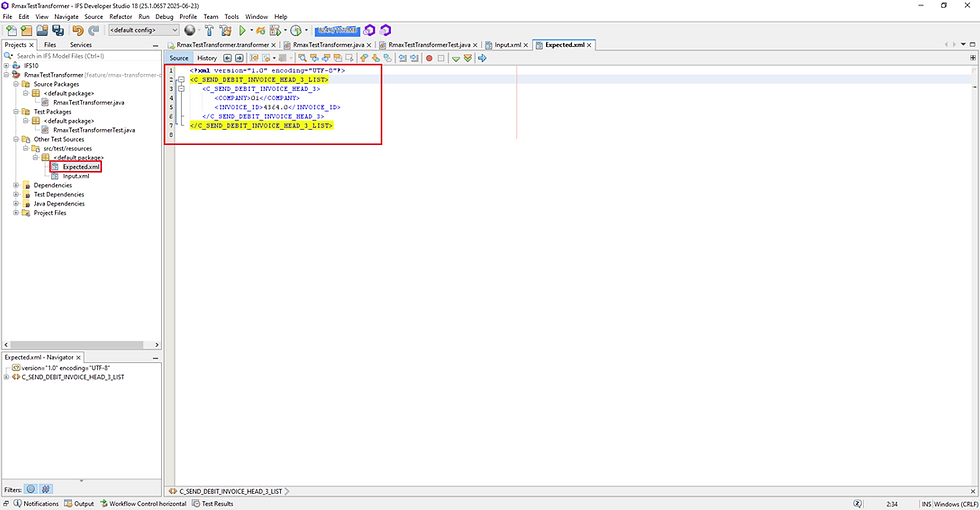Switch editor to Source view
980x510 pixels.
pyautogui.click(x=179, y=58)
